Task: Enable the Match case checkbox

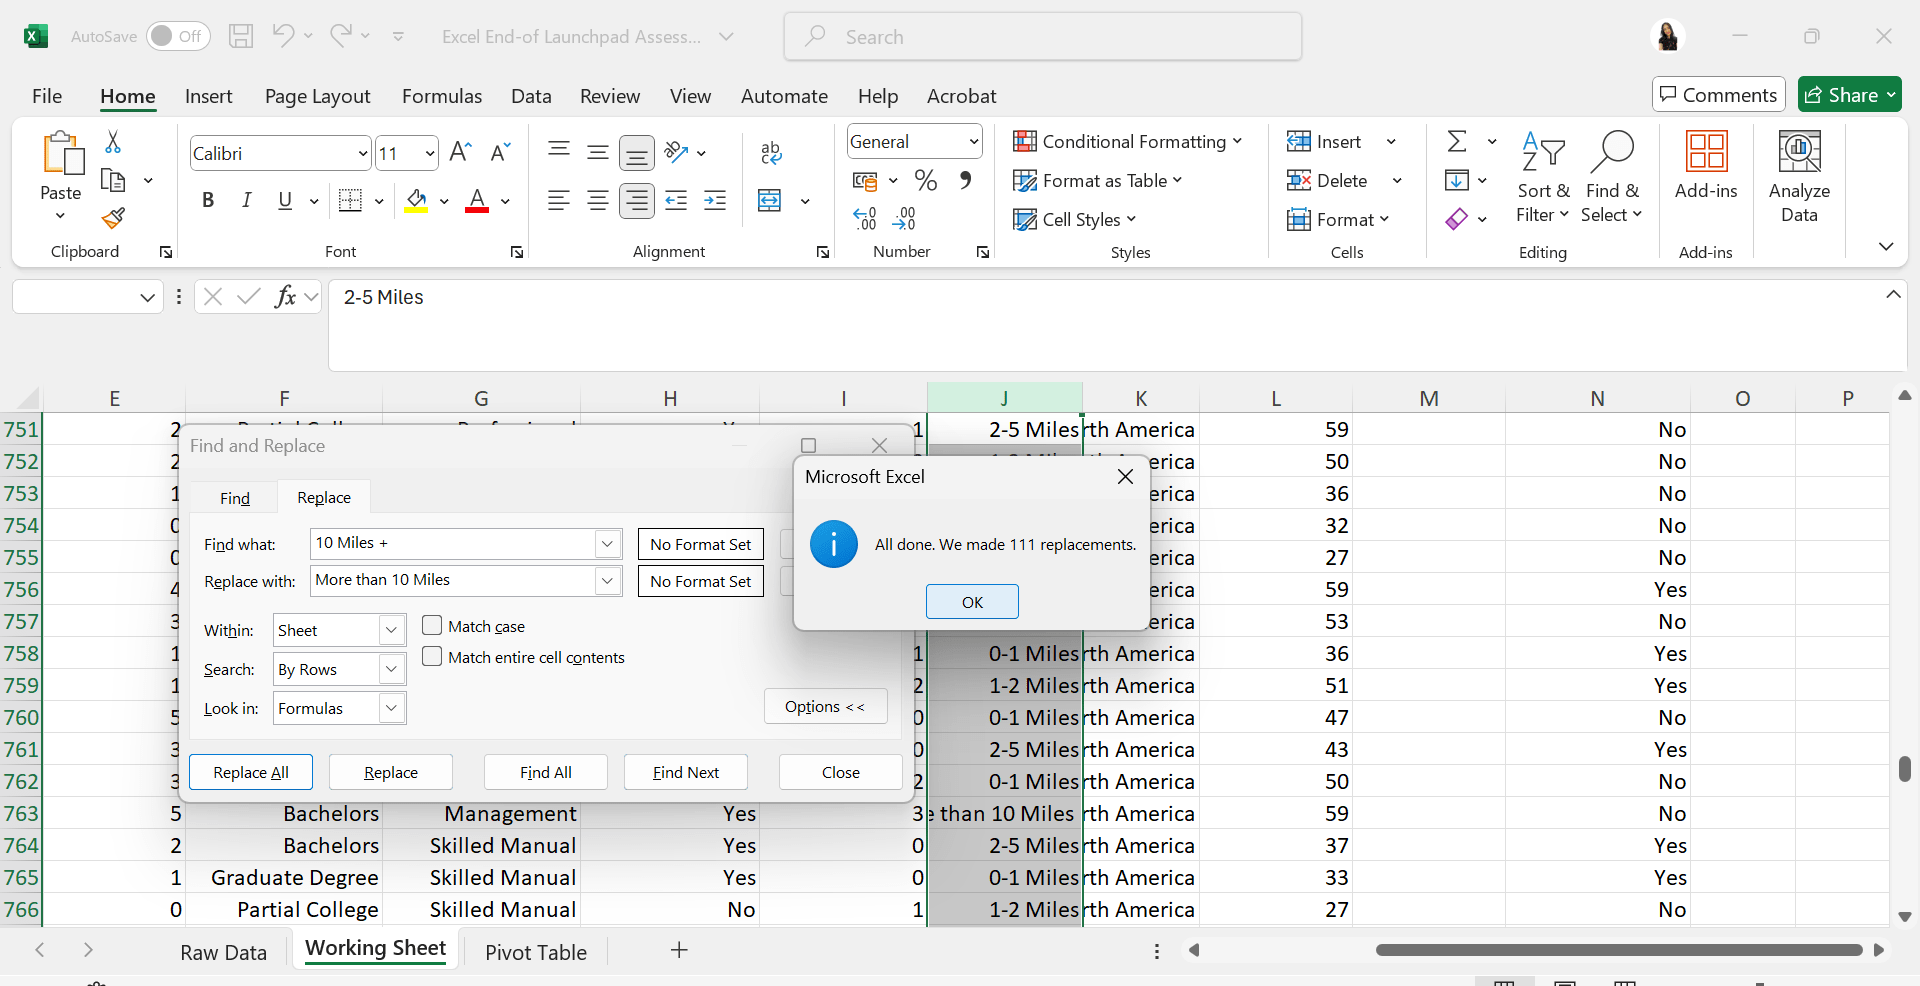Action: coord(432,626)
